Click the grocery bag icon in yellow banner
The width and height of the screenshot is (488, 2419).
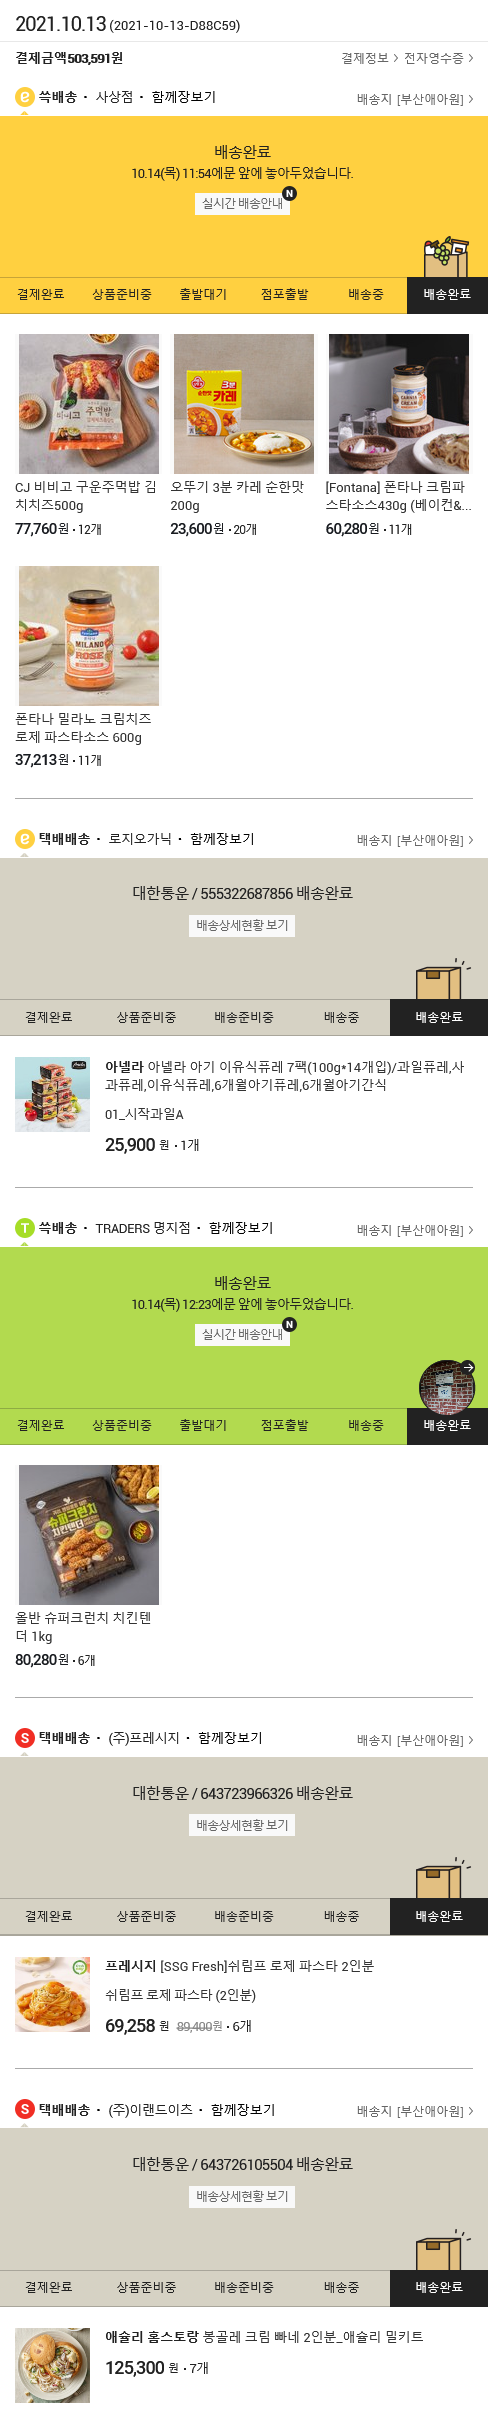(446, 257)
